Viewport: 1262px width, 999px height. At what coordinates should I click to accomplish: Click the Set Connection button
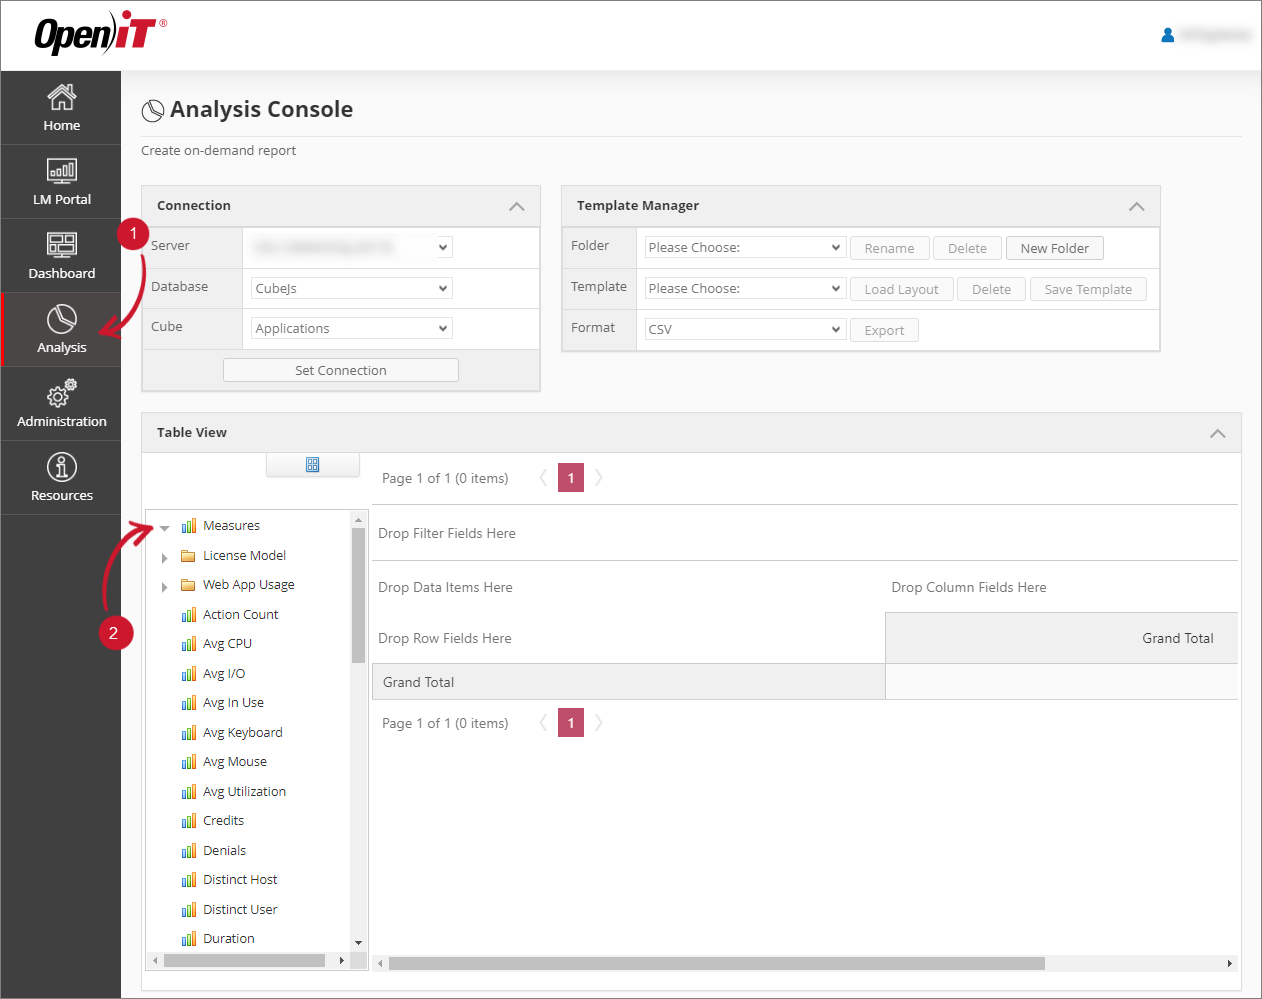point(340,371)
